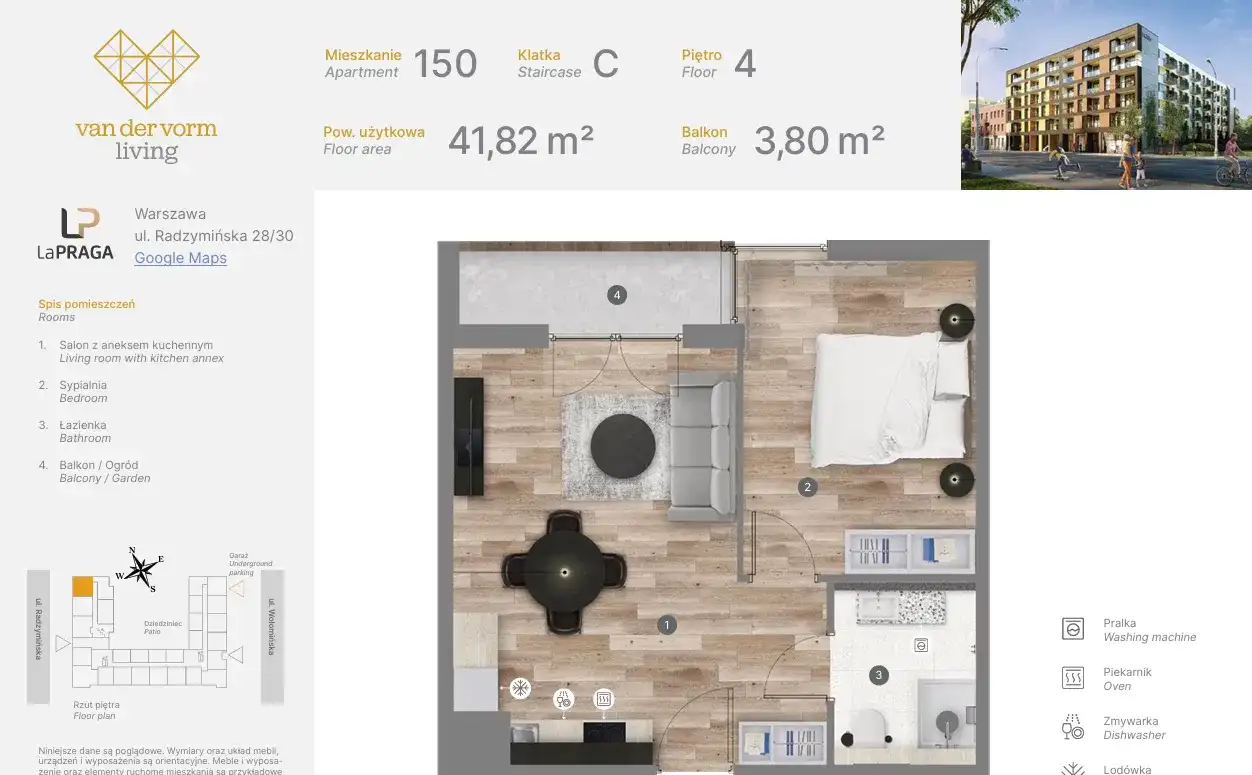Click the 'Zmywarka' legend label
The image size is (1252, 775).
[x=1131, y=721]
